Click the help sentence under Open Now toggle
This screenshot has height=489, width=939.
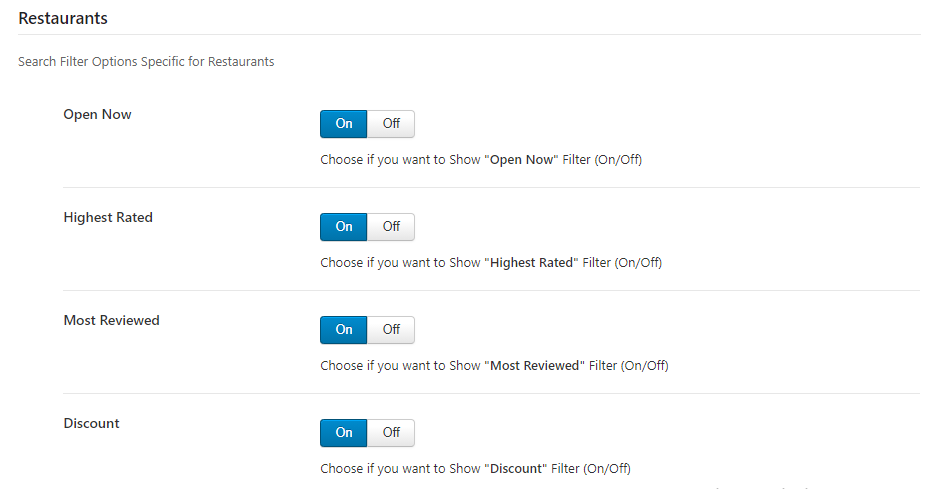(x=480, y=160)
